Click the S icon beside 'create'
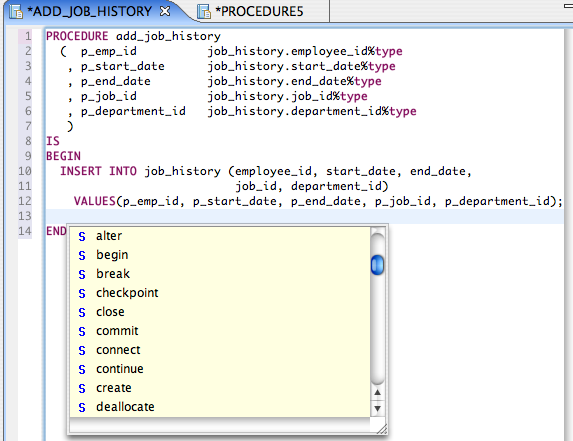 point(82,389)
